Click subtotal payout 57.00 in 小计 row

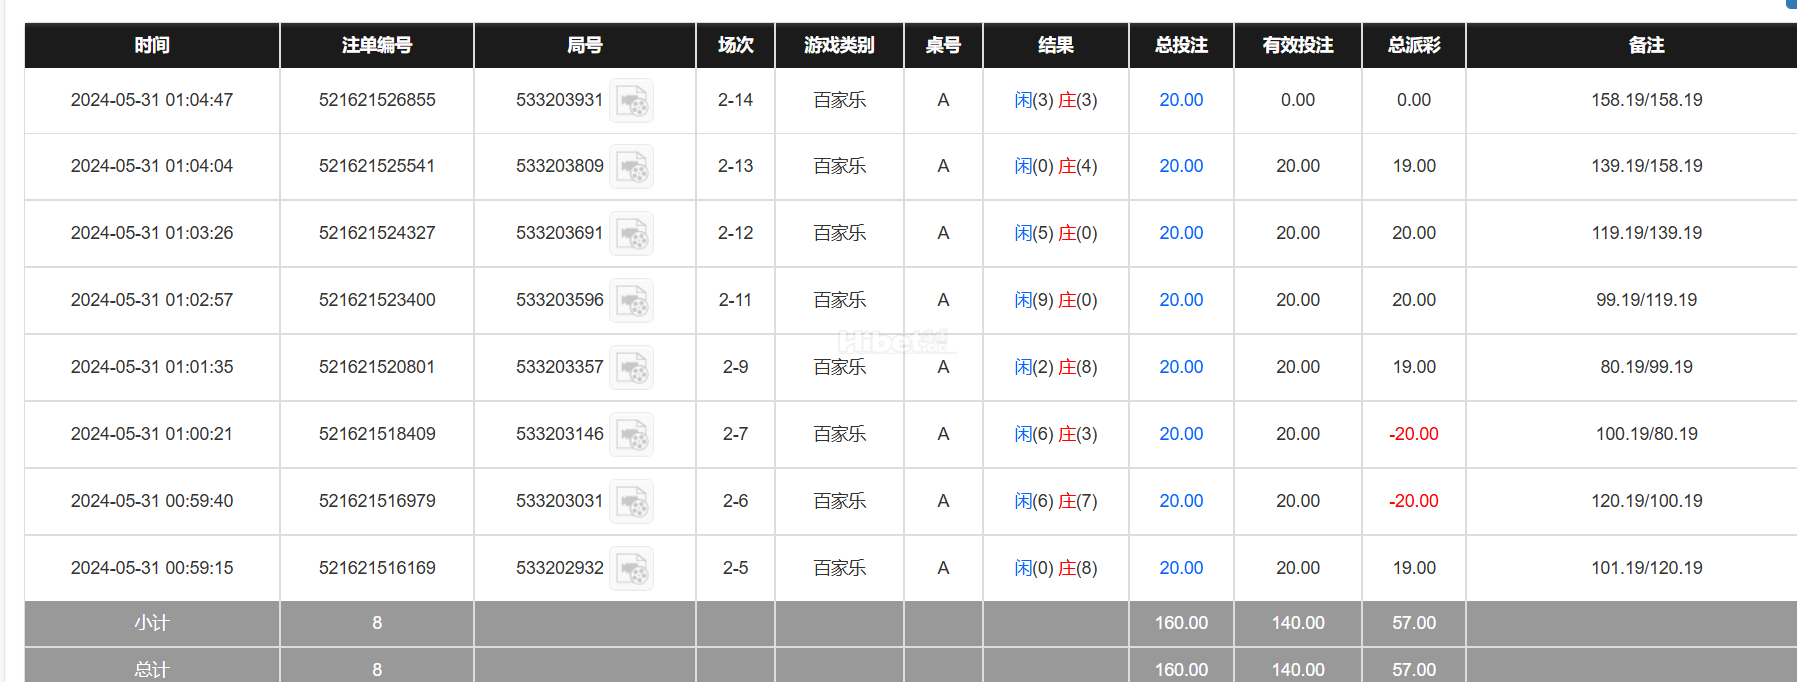coord(1414,623)
